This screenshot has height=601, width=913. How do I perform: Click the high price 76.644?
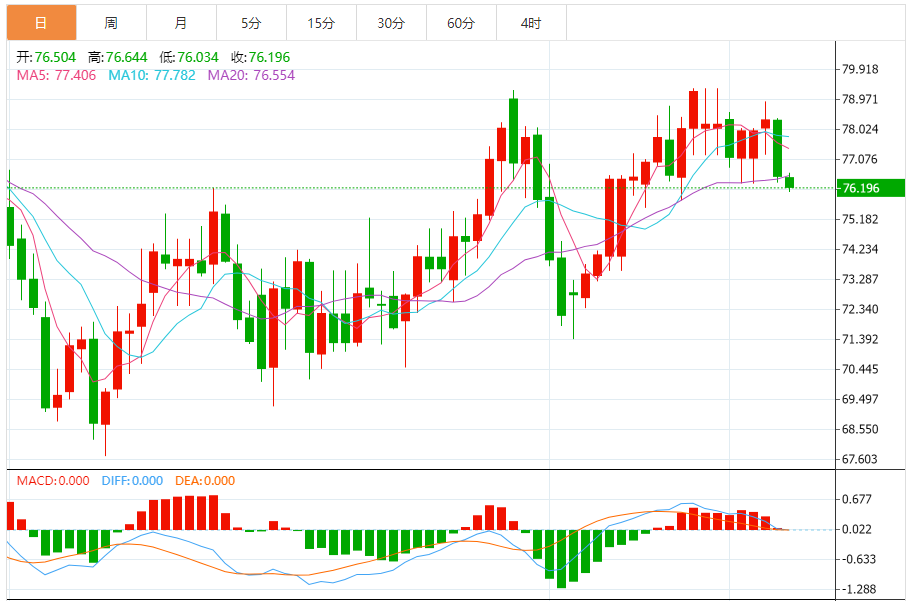point(126,57)
